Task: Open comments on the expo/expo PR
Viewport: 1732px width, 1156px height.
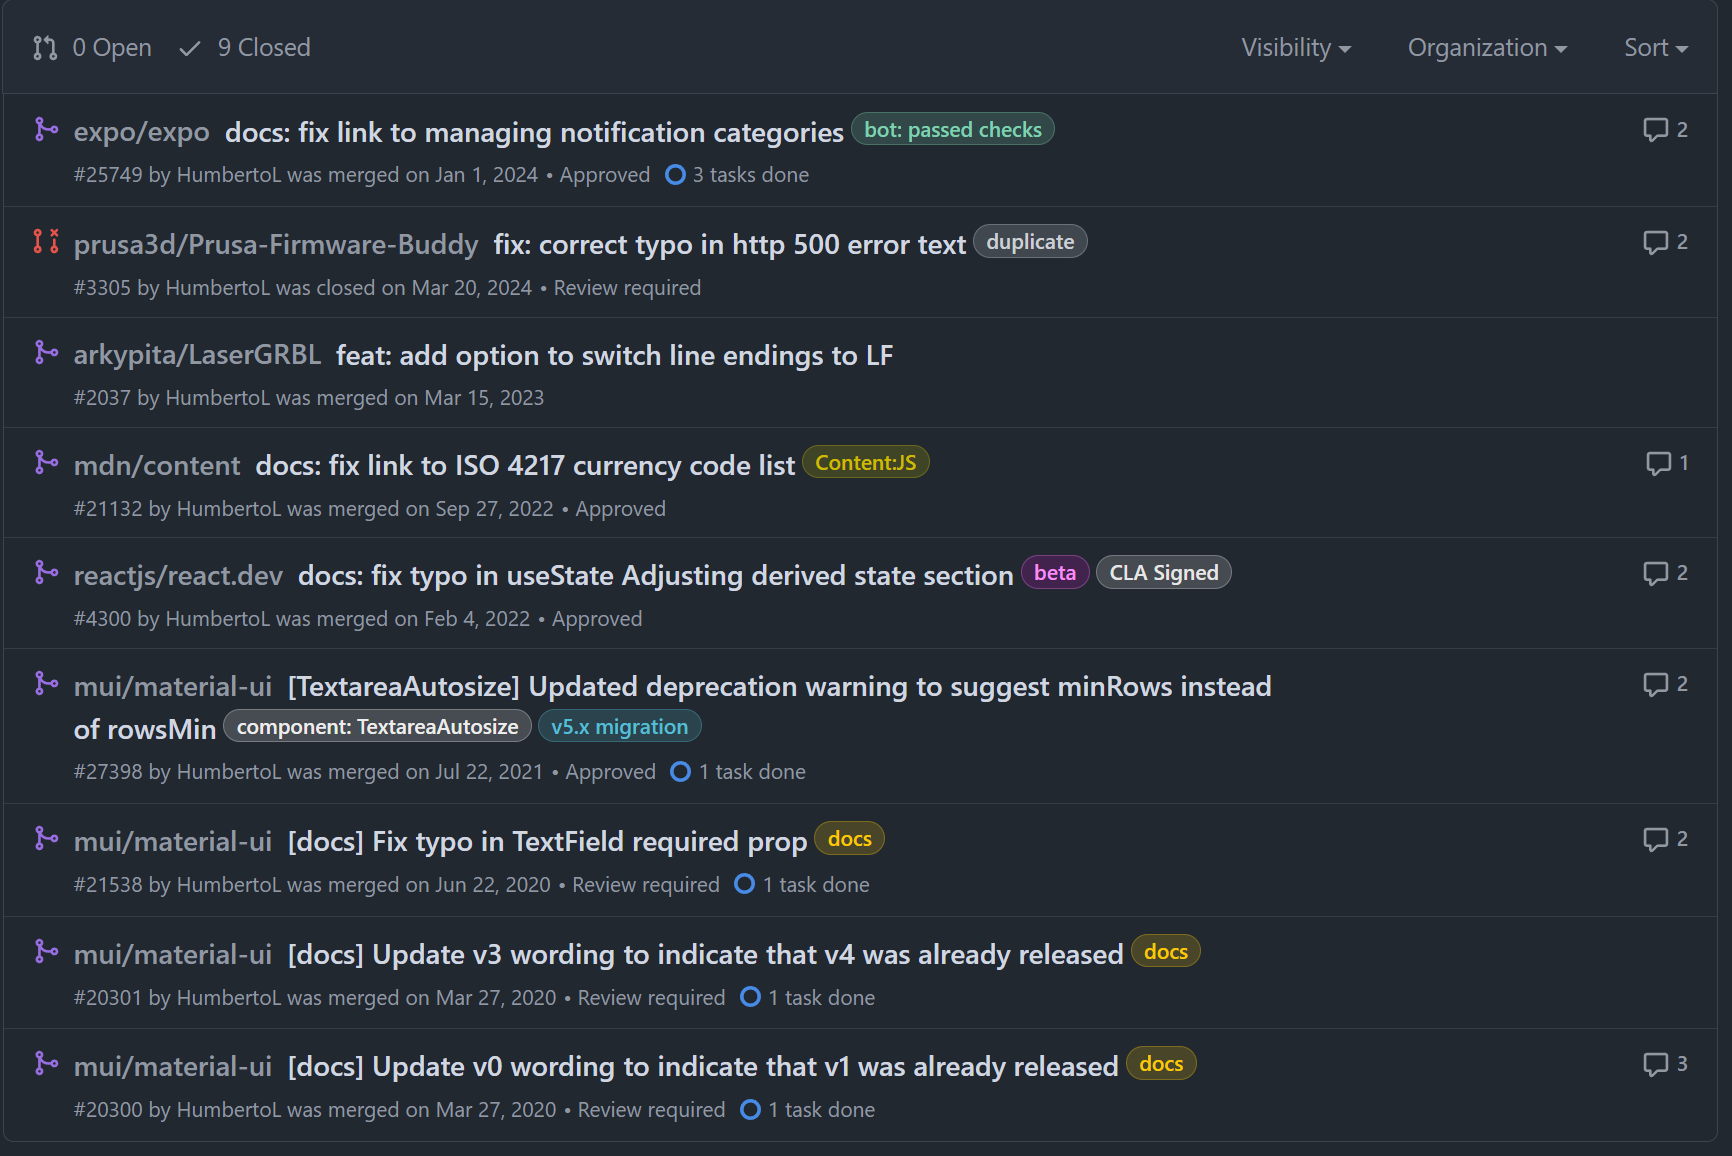Action: [x=1656, y=130]
